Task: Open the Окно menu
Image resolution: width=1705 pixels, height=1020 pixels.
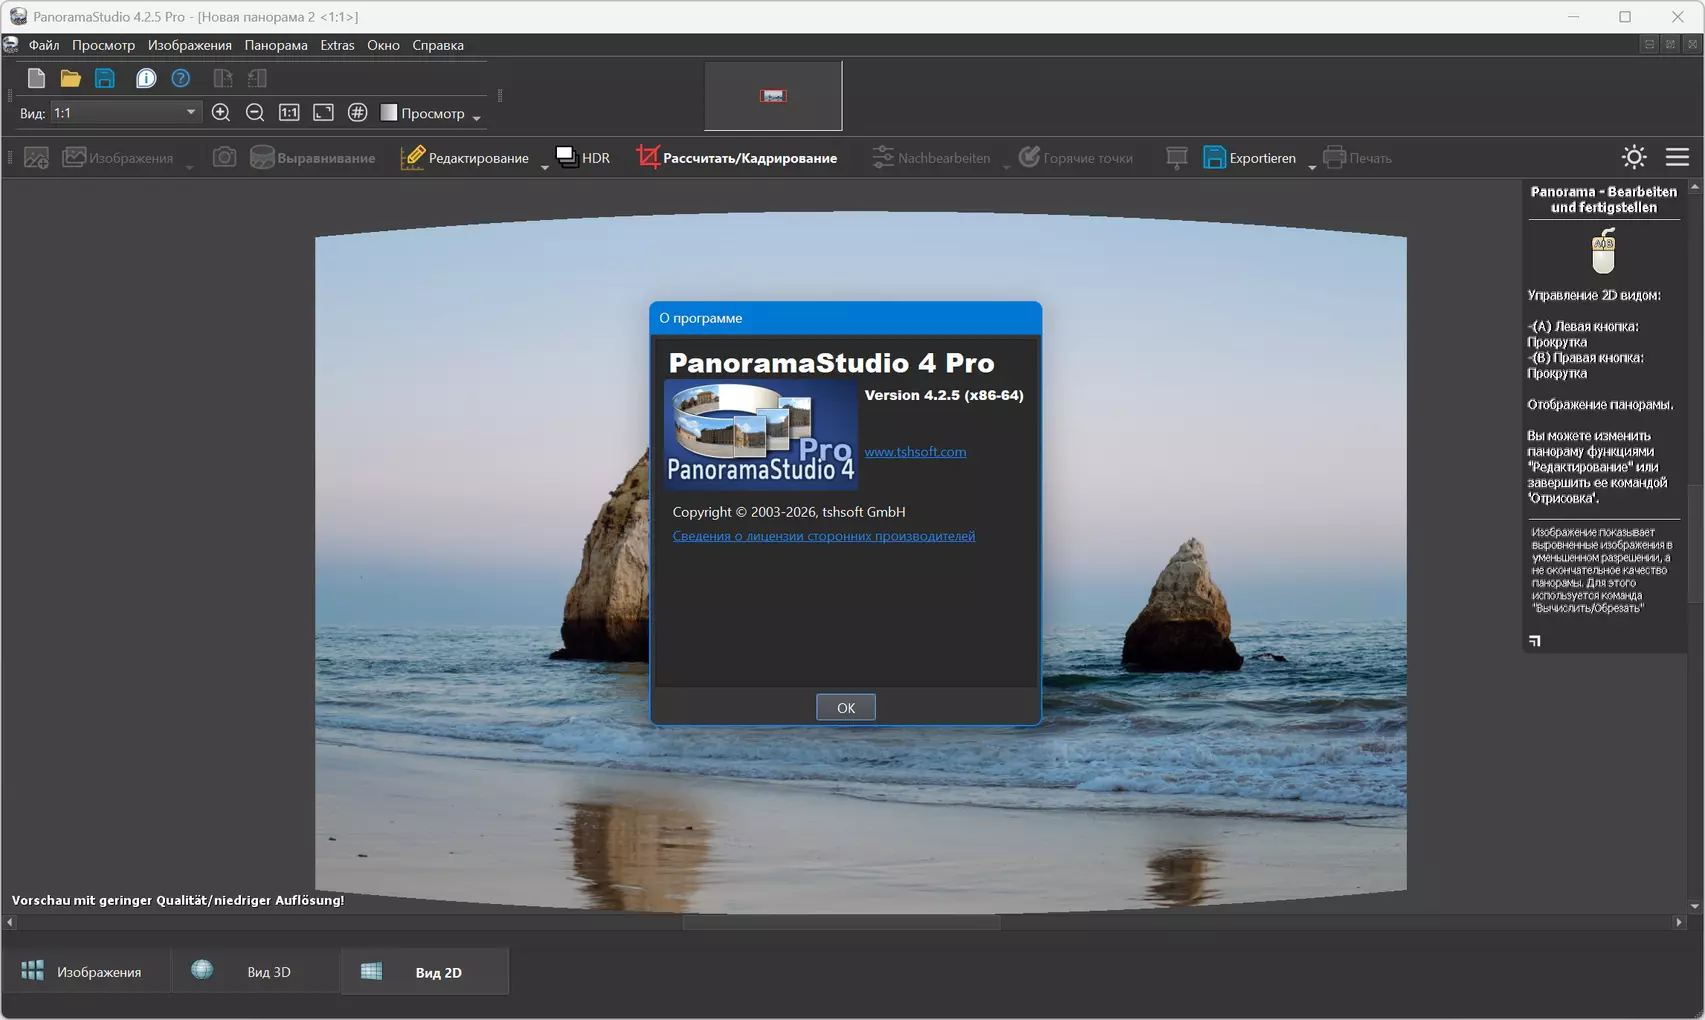Action: 383,45
